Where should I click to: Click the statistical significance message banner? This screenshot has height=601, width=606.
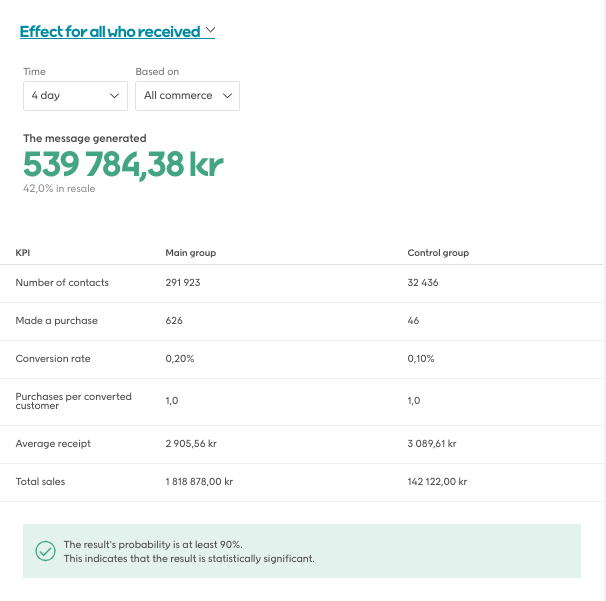[302, 551]
